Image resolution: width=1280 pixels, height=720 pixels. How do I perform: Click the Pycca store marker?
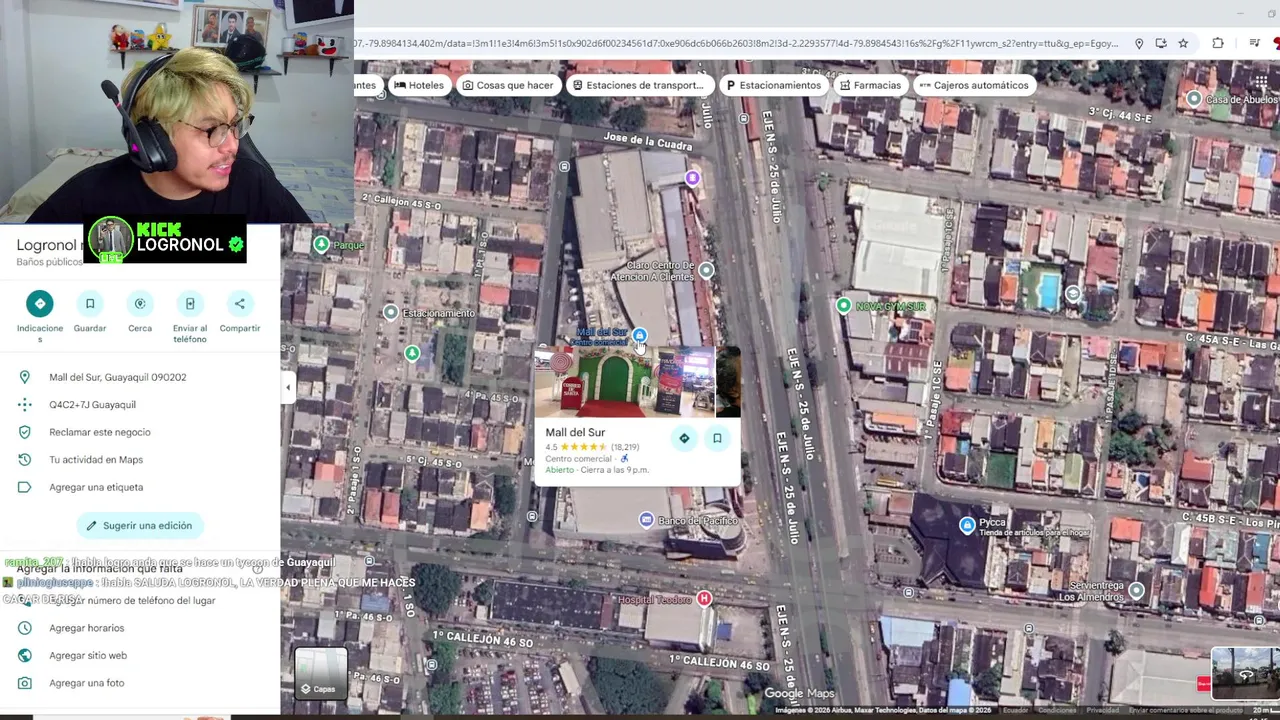point(967,525)
